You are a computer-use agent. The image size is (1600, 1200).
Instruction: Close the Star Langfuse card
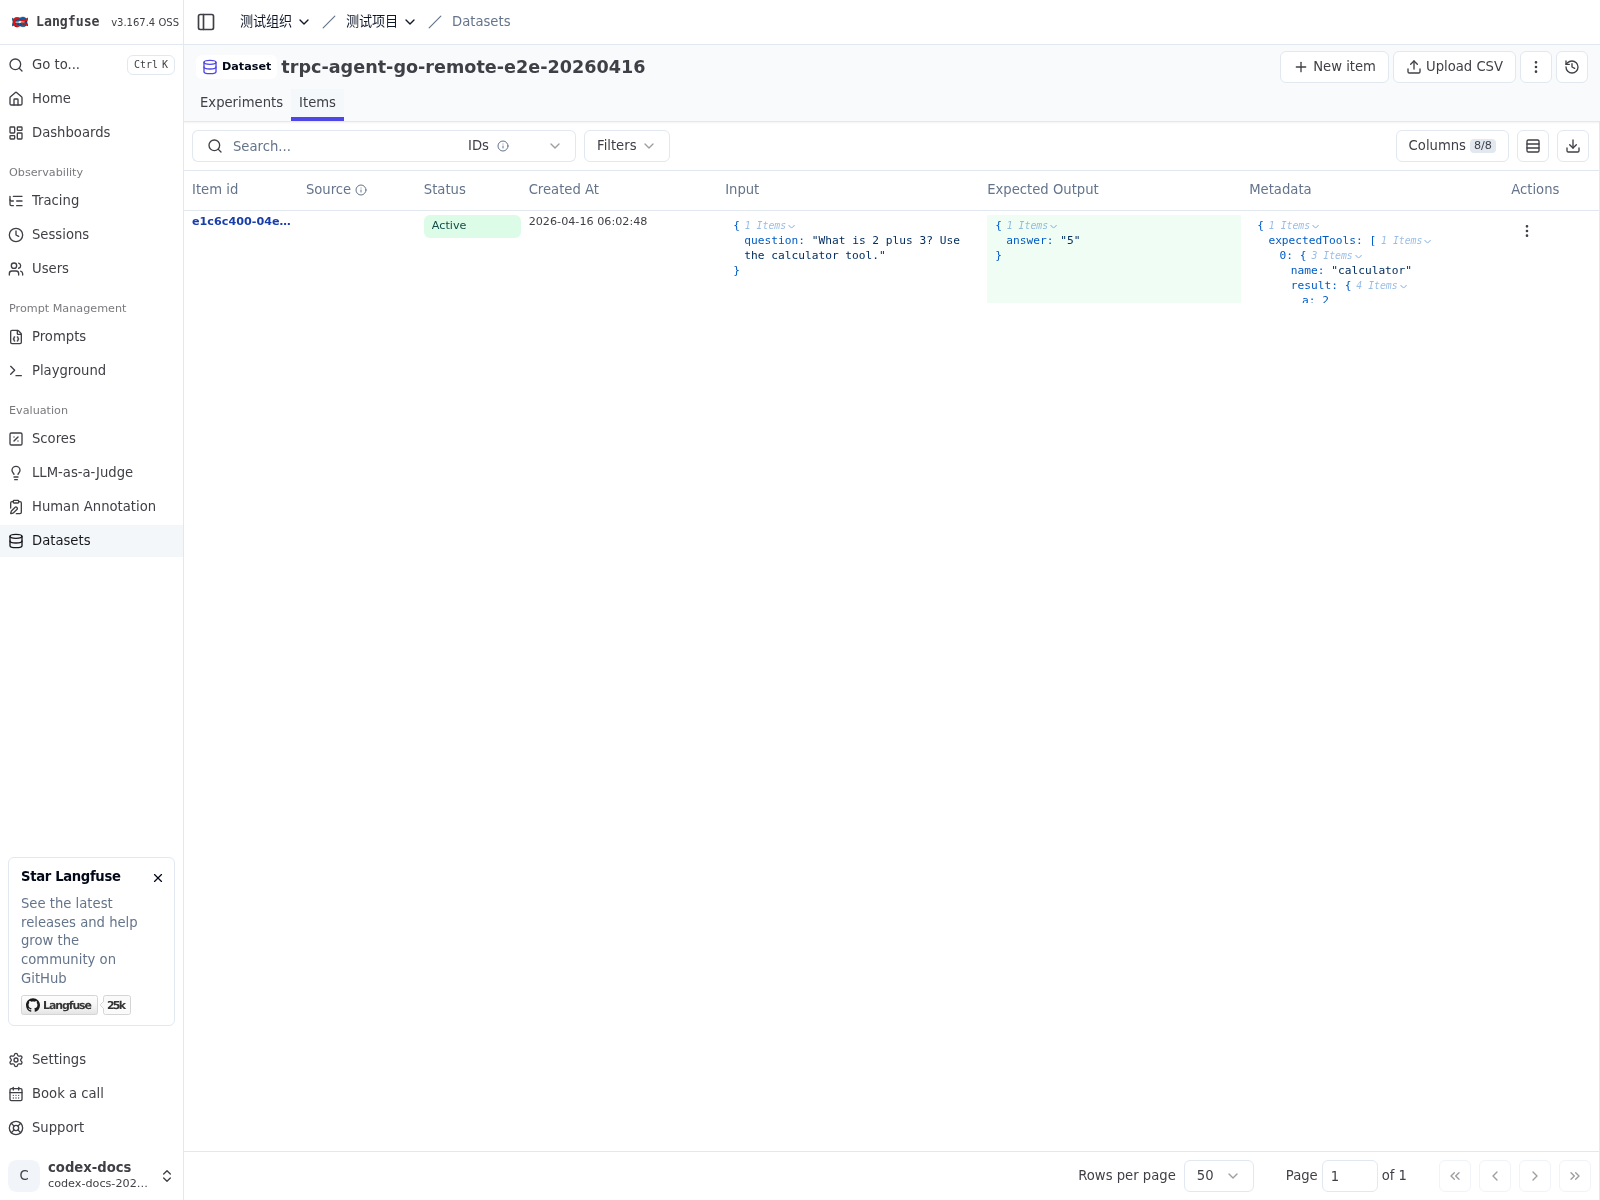[158, 878]
